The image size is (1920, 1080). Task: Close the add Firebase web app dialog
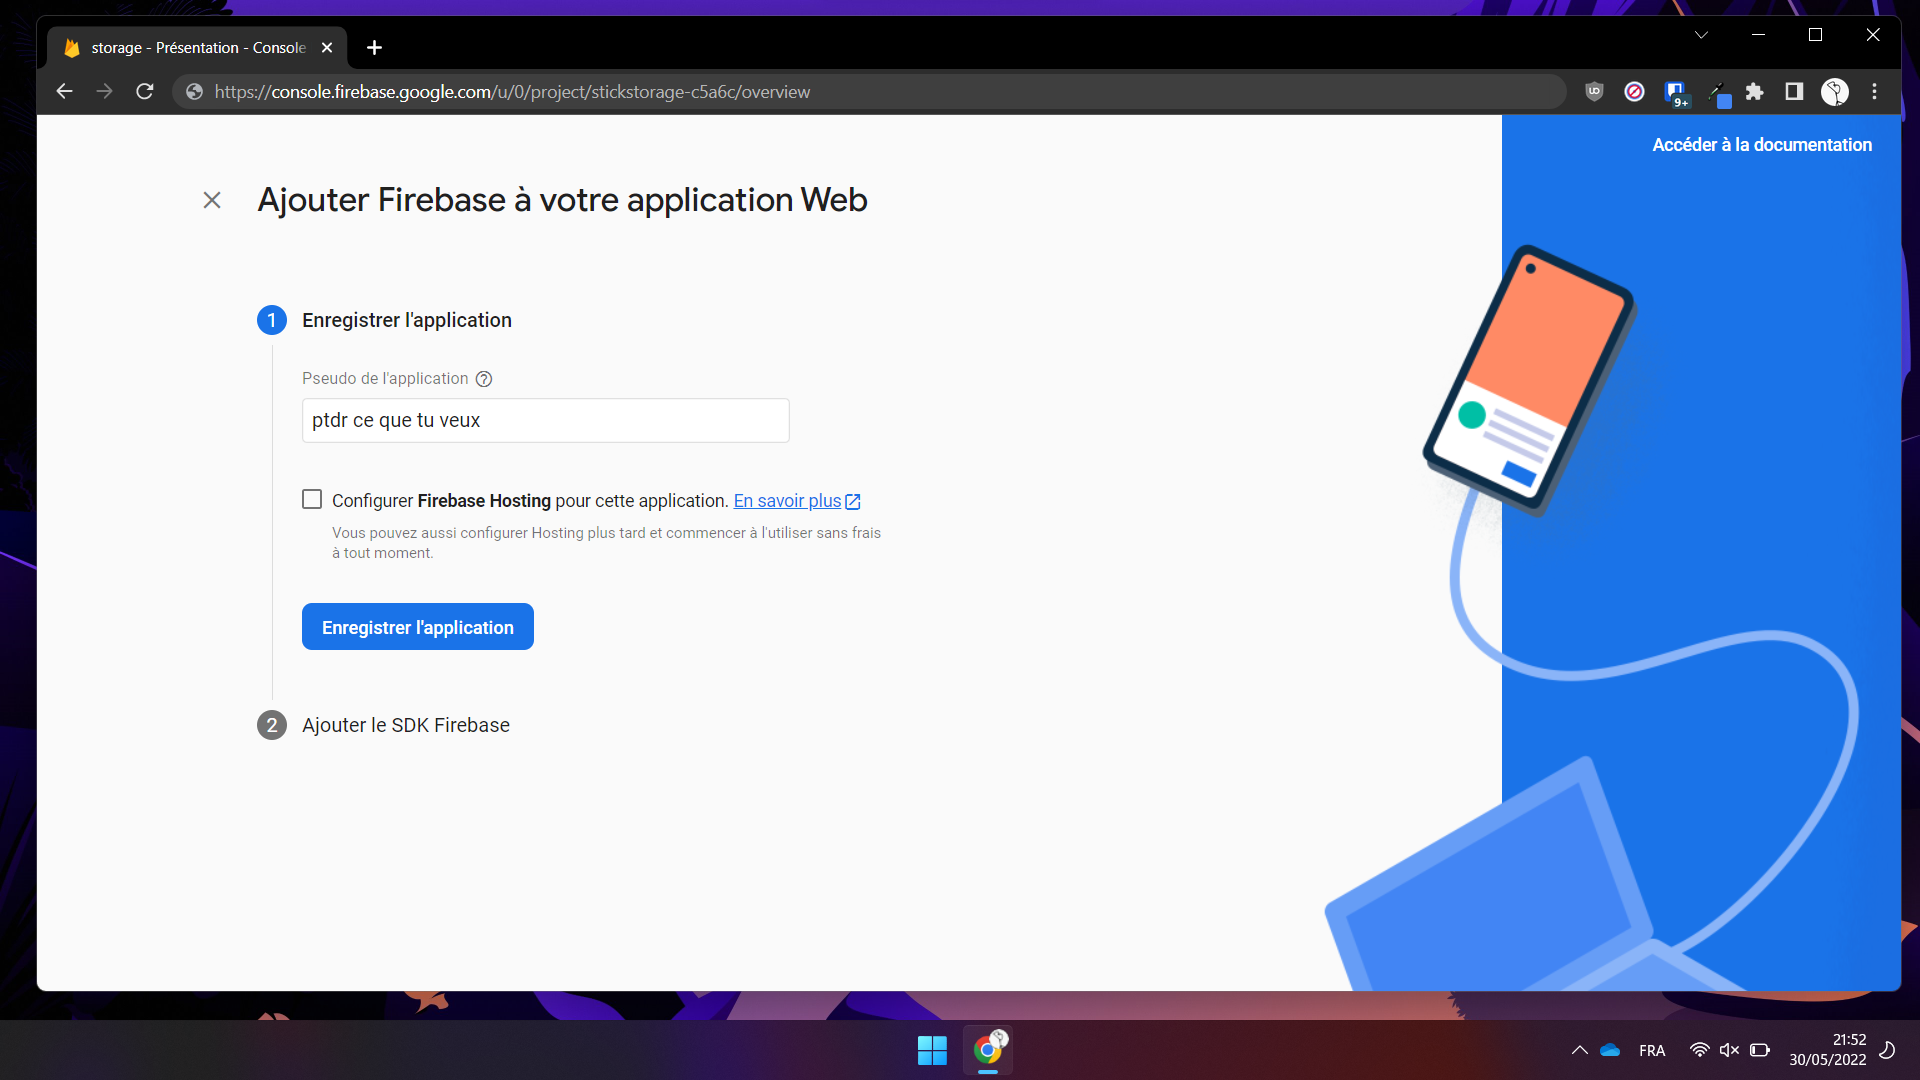pyautogui.click(x=212, y=200)
